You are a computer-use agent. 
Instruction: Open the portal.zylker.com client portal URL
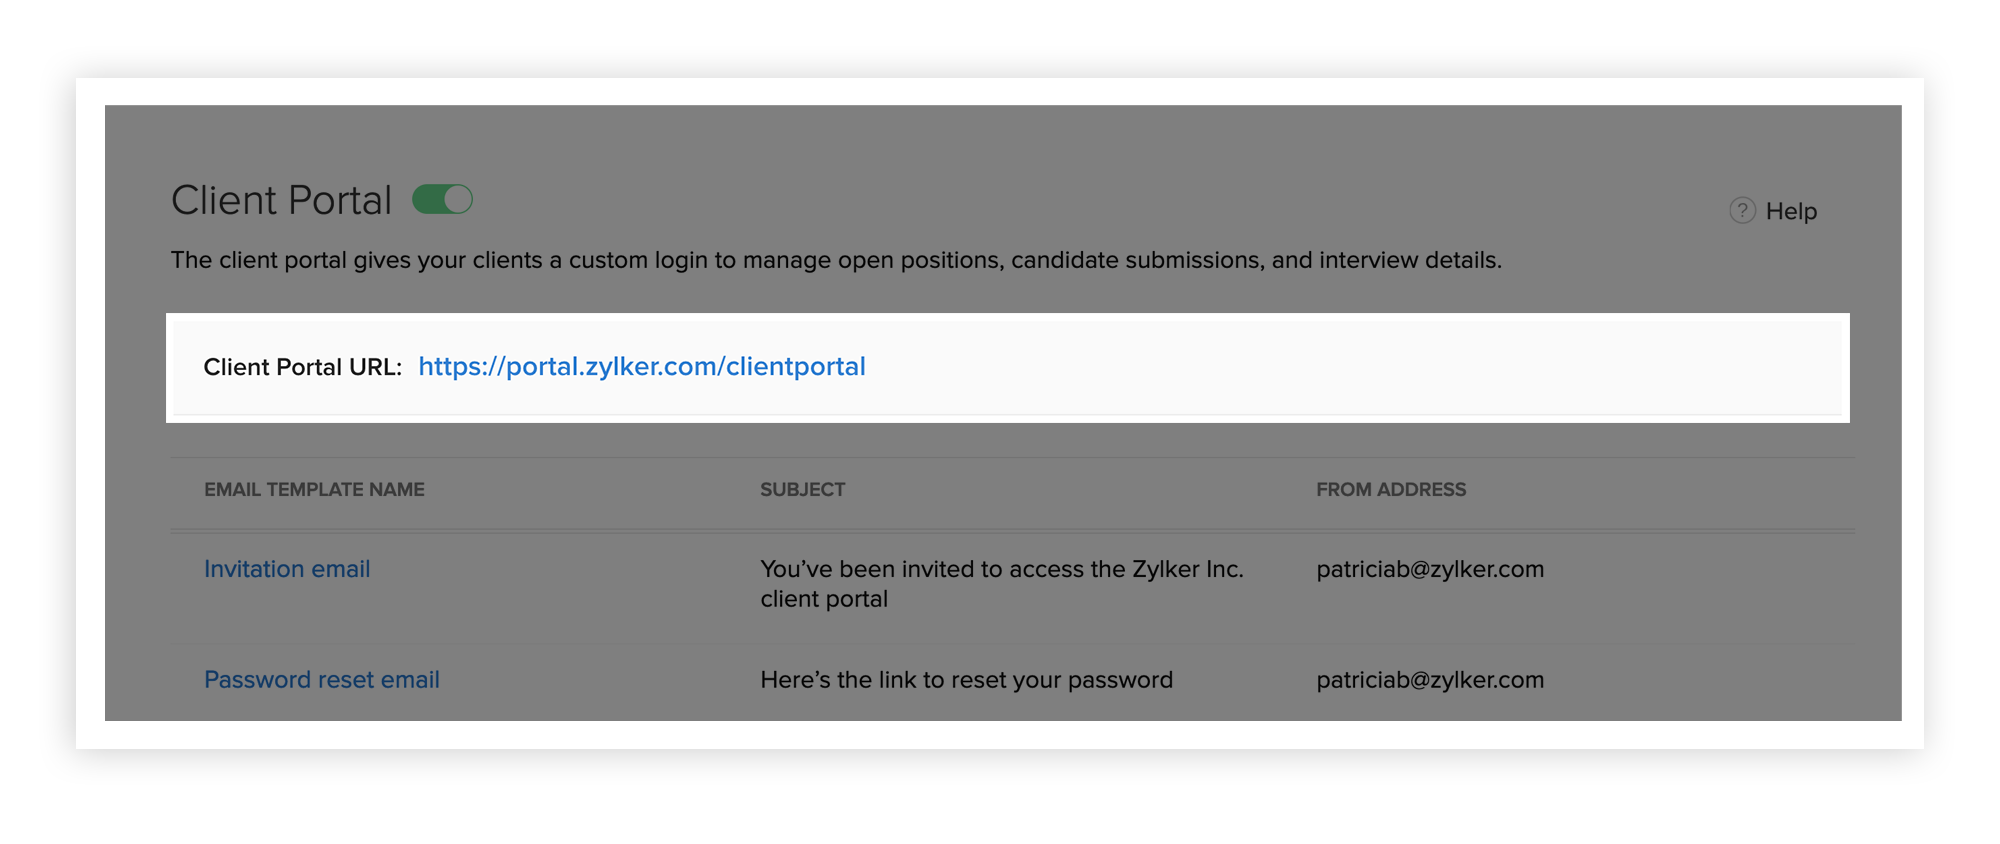pyautogui.click(x=641, y=367)
